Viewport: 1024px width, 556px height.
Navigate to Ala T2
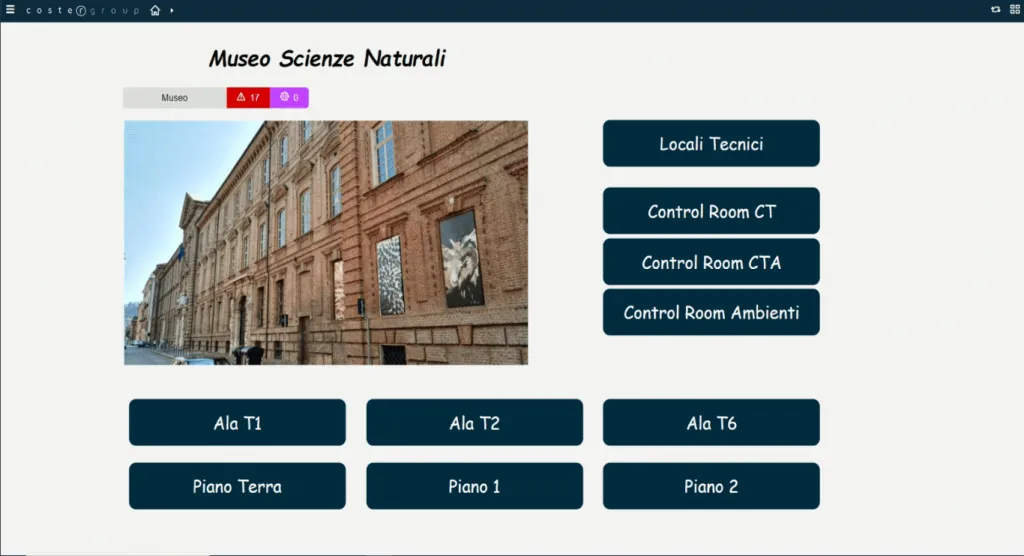point(474,423)
